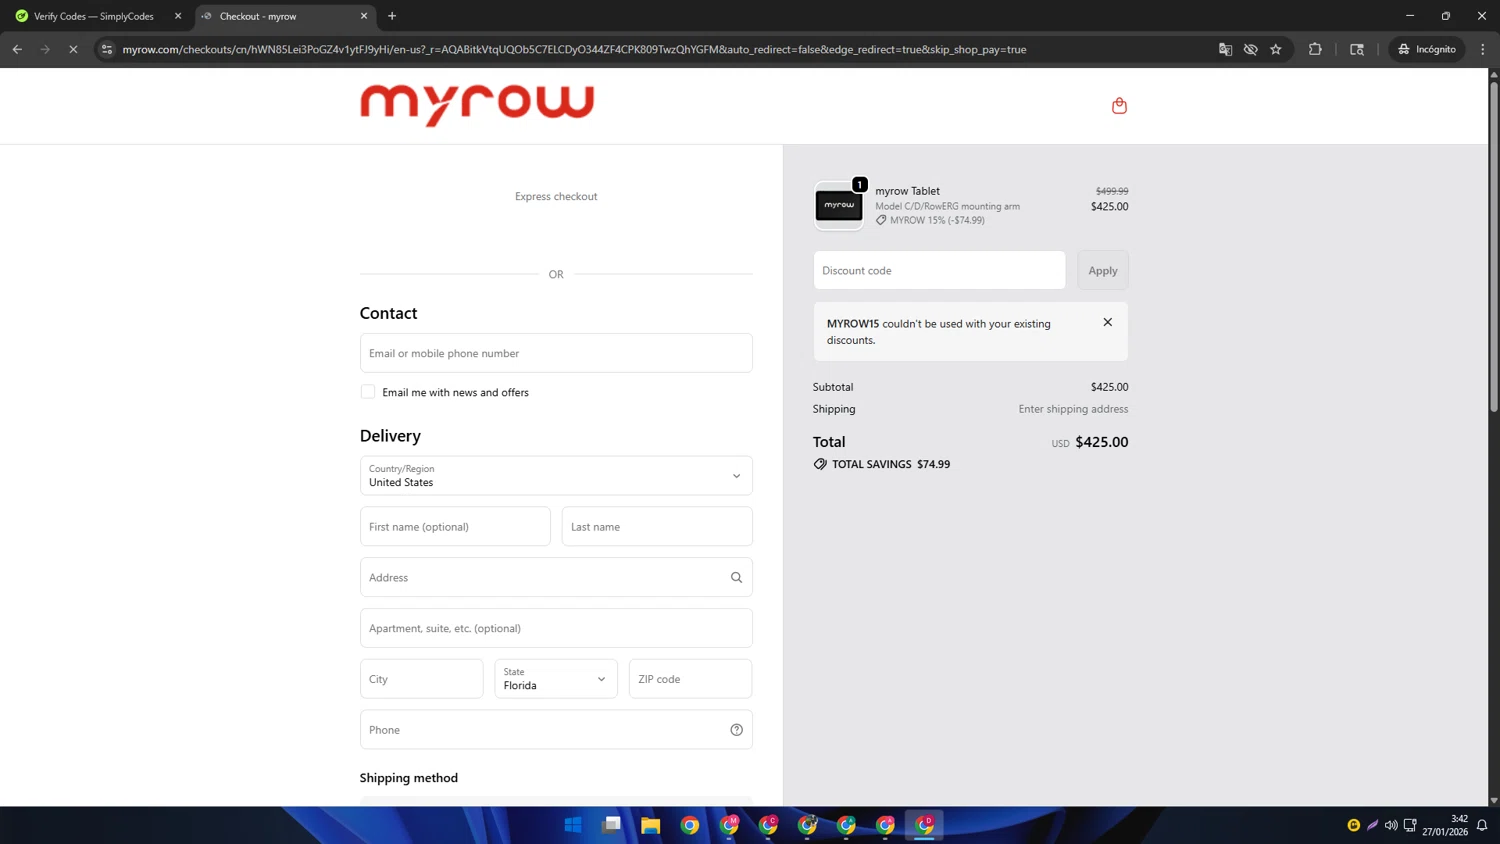Click the Enter shipping address text
The width and height of the screenshot is (1500, 844).
[1073, 409]
